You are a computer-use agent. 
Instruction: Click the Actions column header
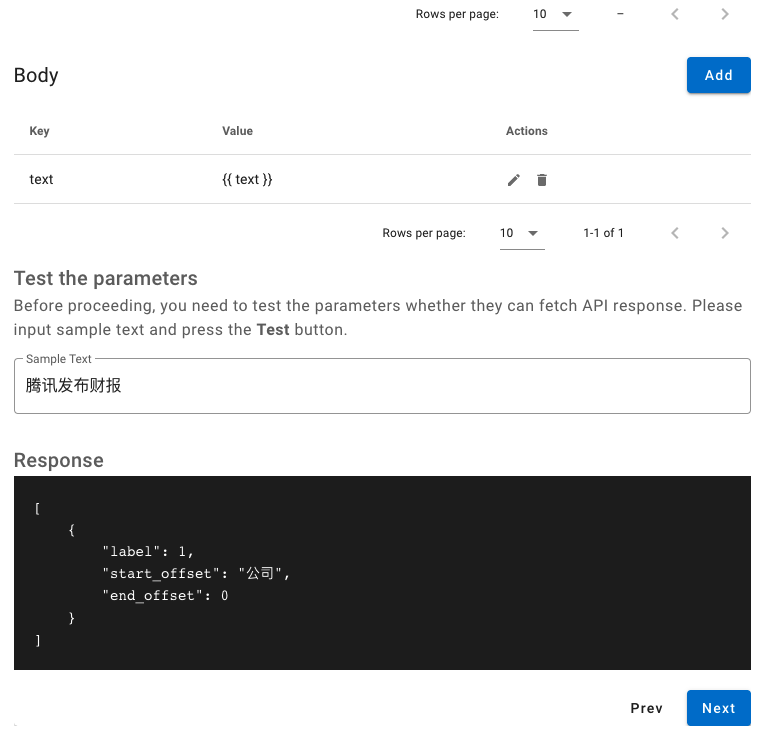[x=526, y=131]
